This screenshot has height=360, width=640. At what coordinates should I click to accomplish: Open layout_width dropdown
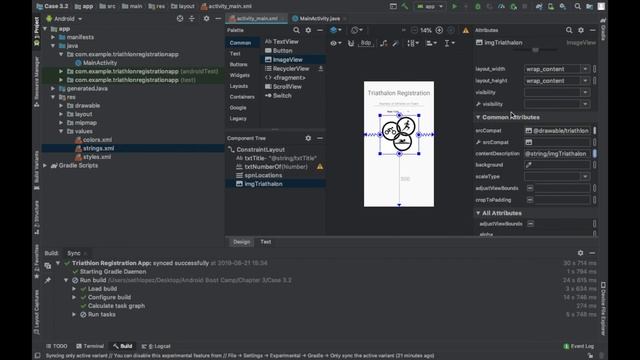pyautogui.click(x=585, y=69)
